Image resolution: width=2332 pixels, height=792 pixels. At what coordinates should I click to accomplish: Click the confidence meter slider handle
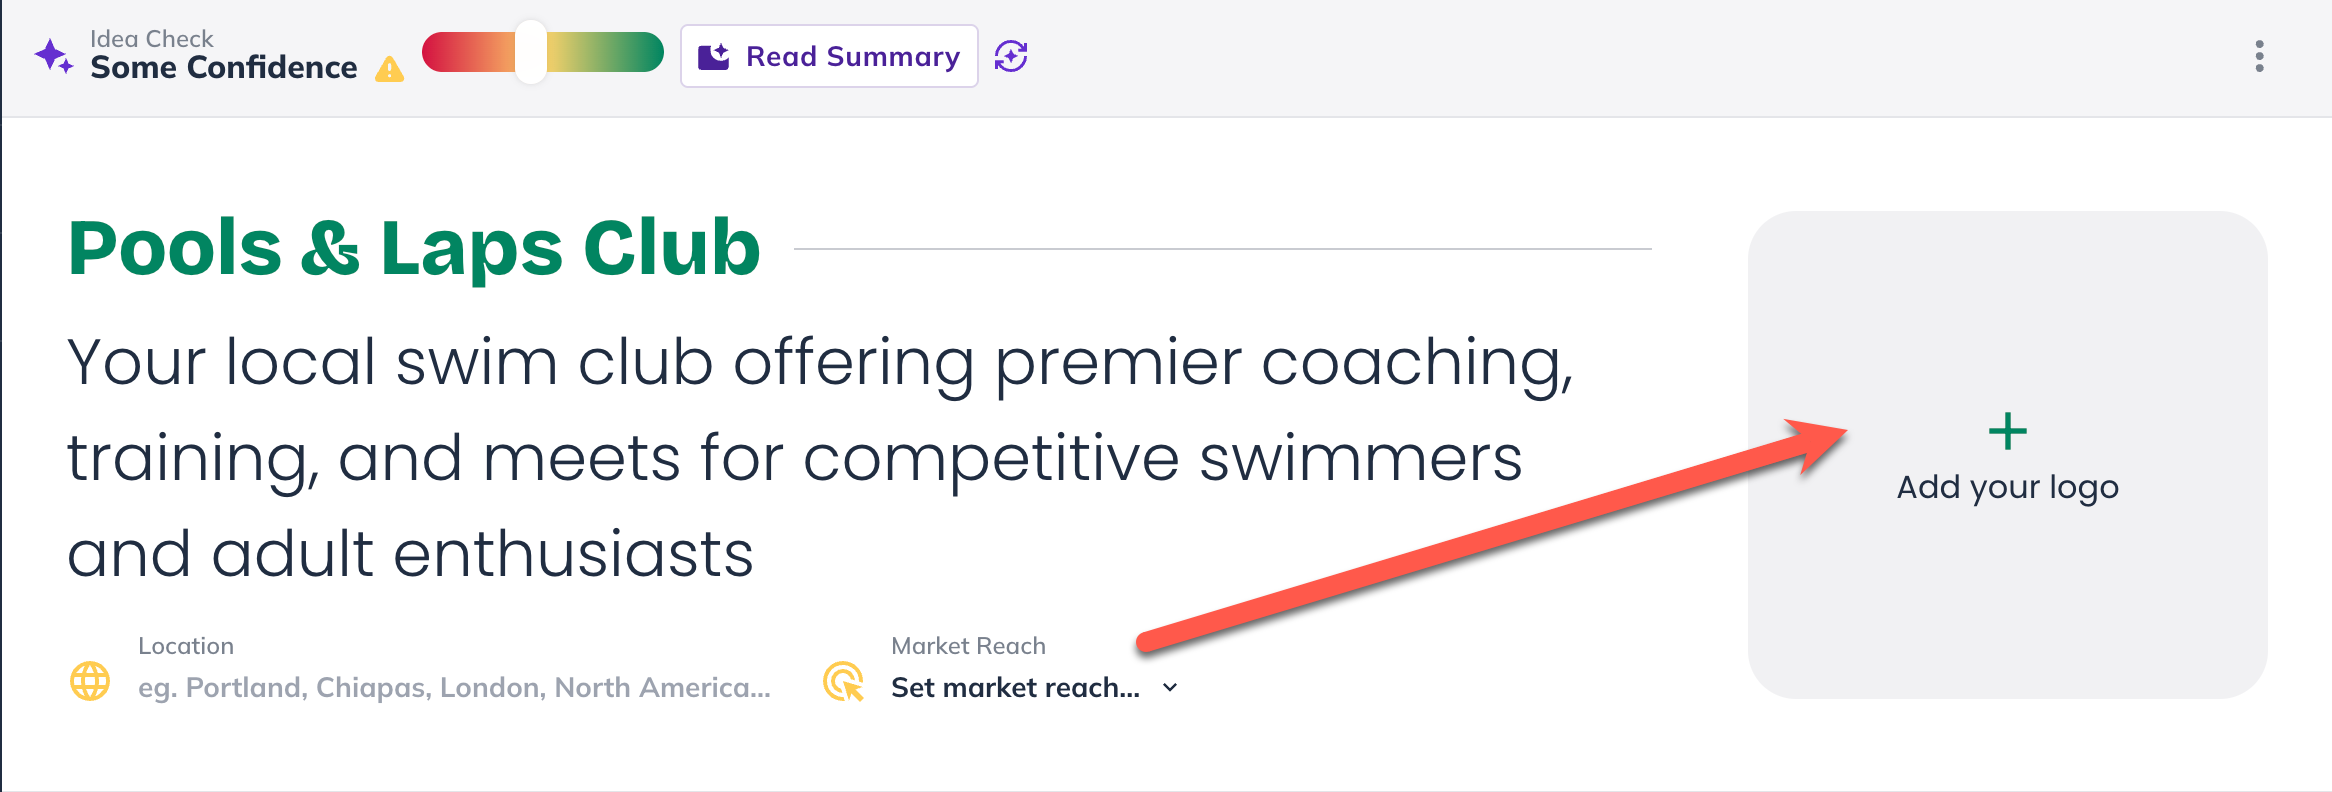click(531, 52)
